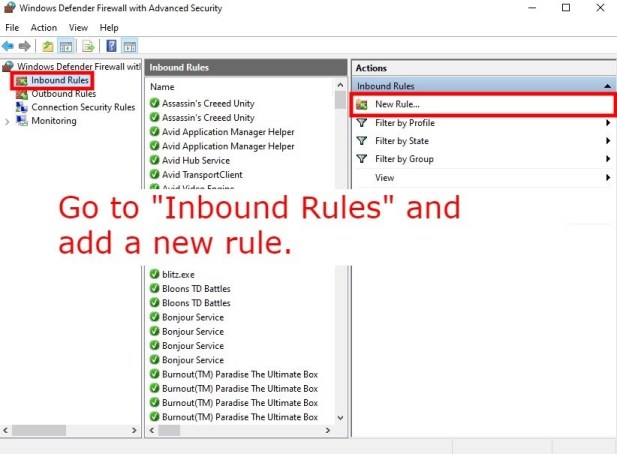Click the Filter by Profile funnel icon
The width and height of the screenshot is (617, 454).
[x=362, y=123]
